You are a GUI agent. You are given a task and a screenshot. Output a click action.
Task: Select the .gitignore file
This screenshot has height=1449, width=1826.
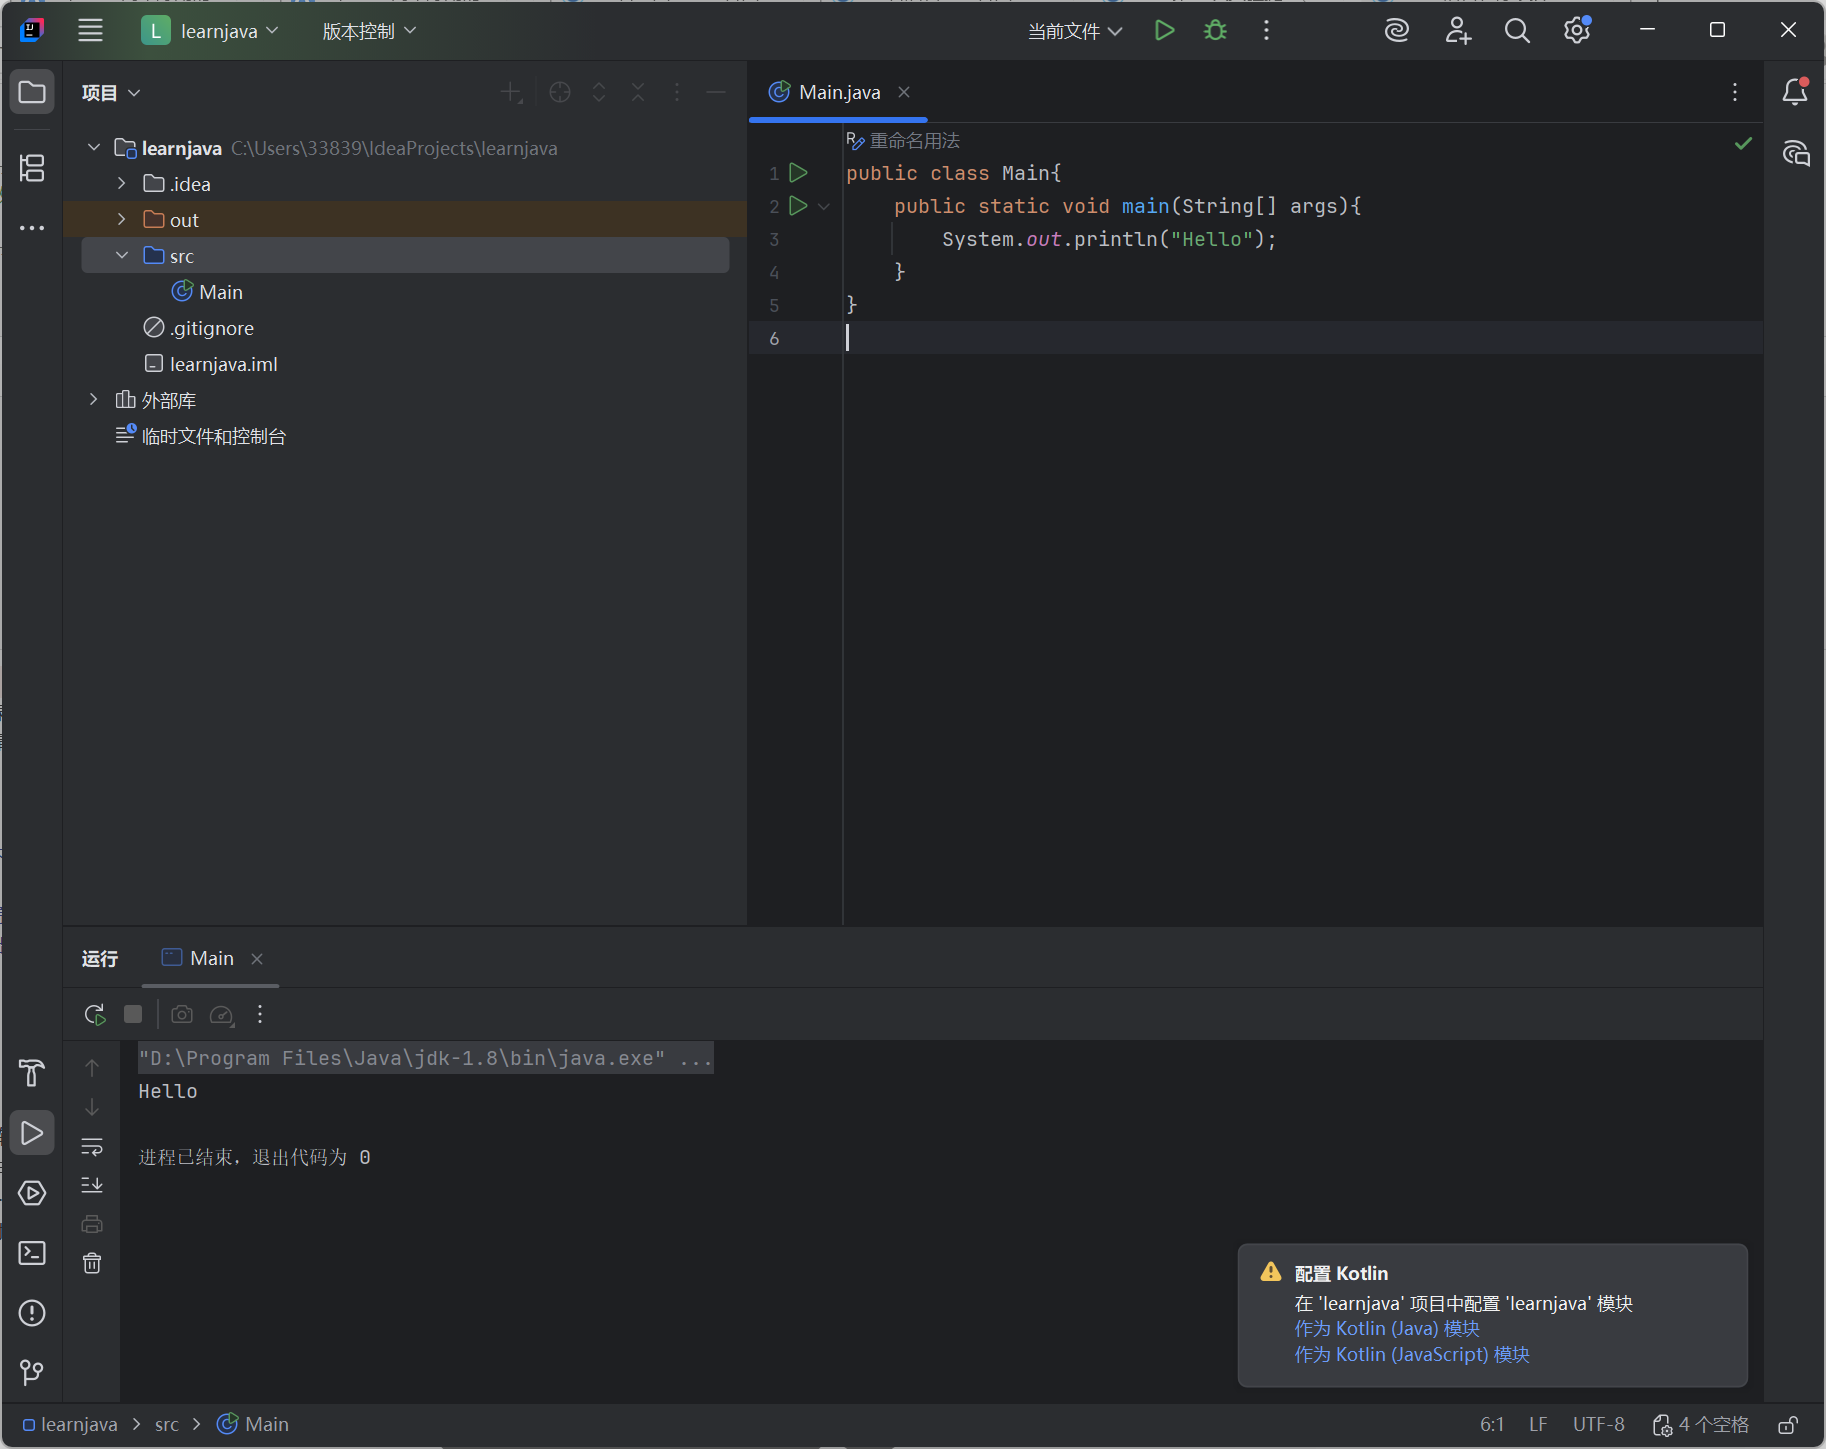[199, 328]
